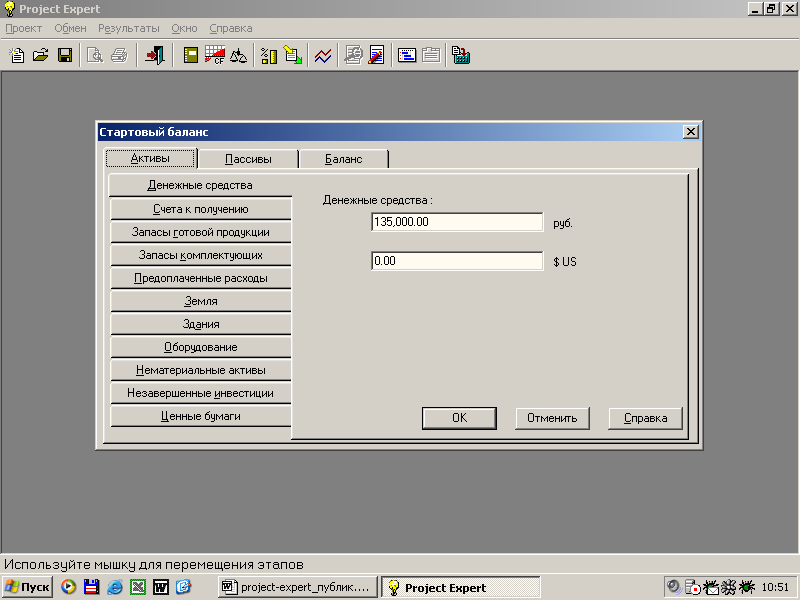Open print preview toolbar icon
Image resolution: width=800 pixels, height=600 pixels.
point(95,55)
